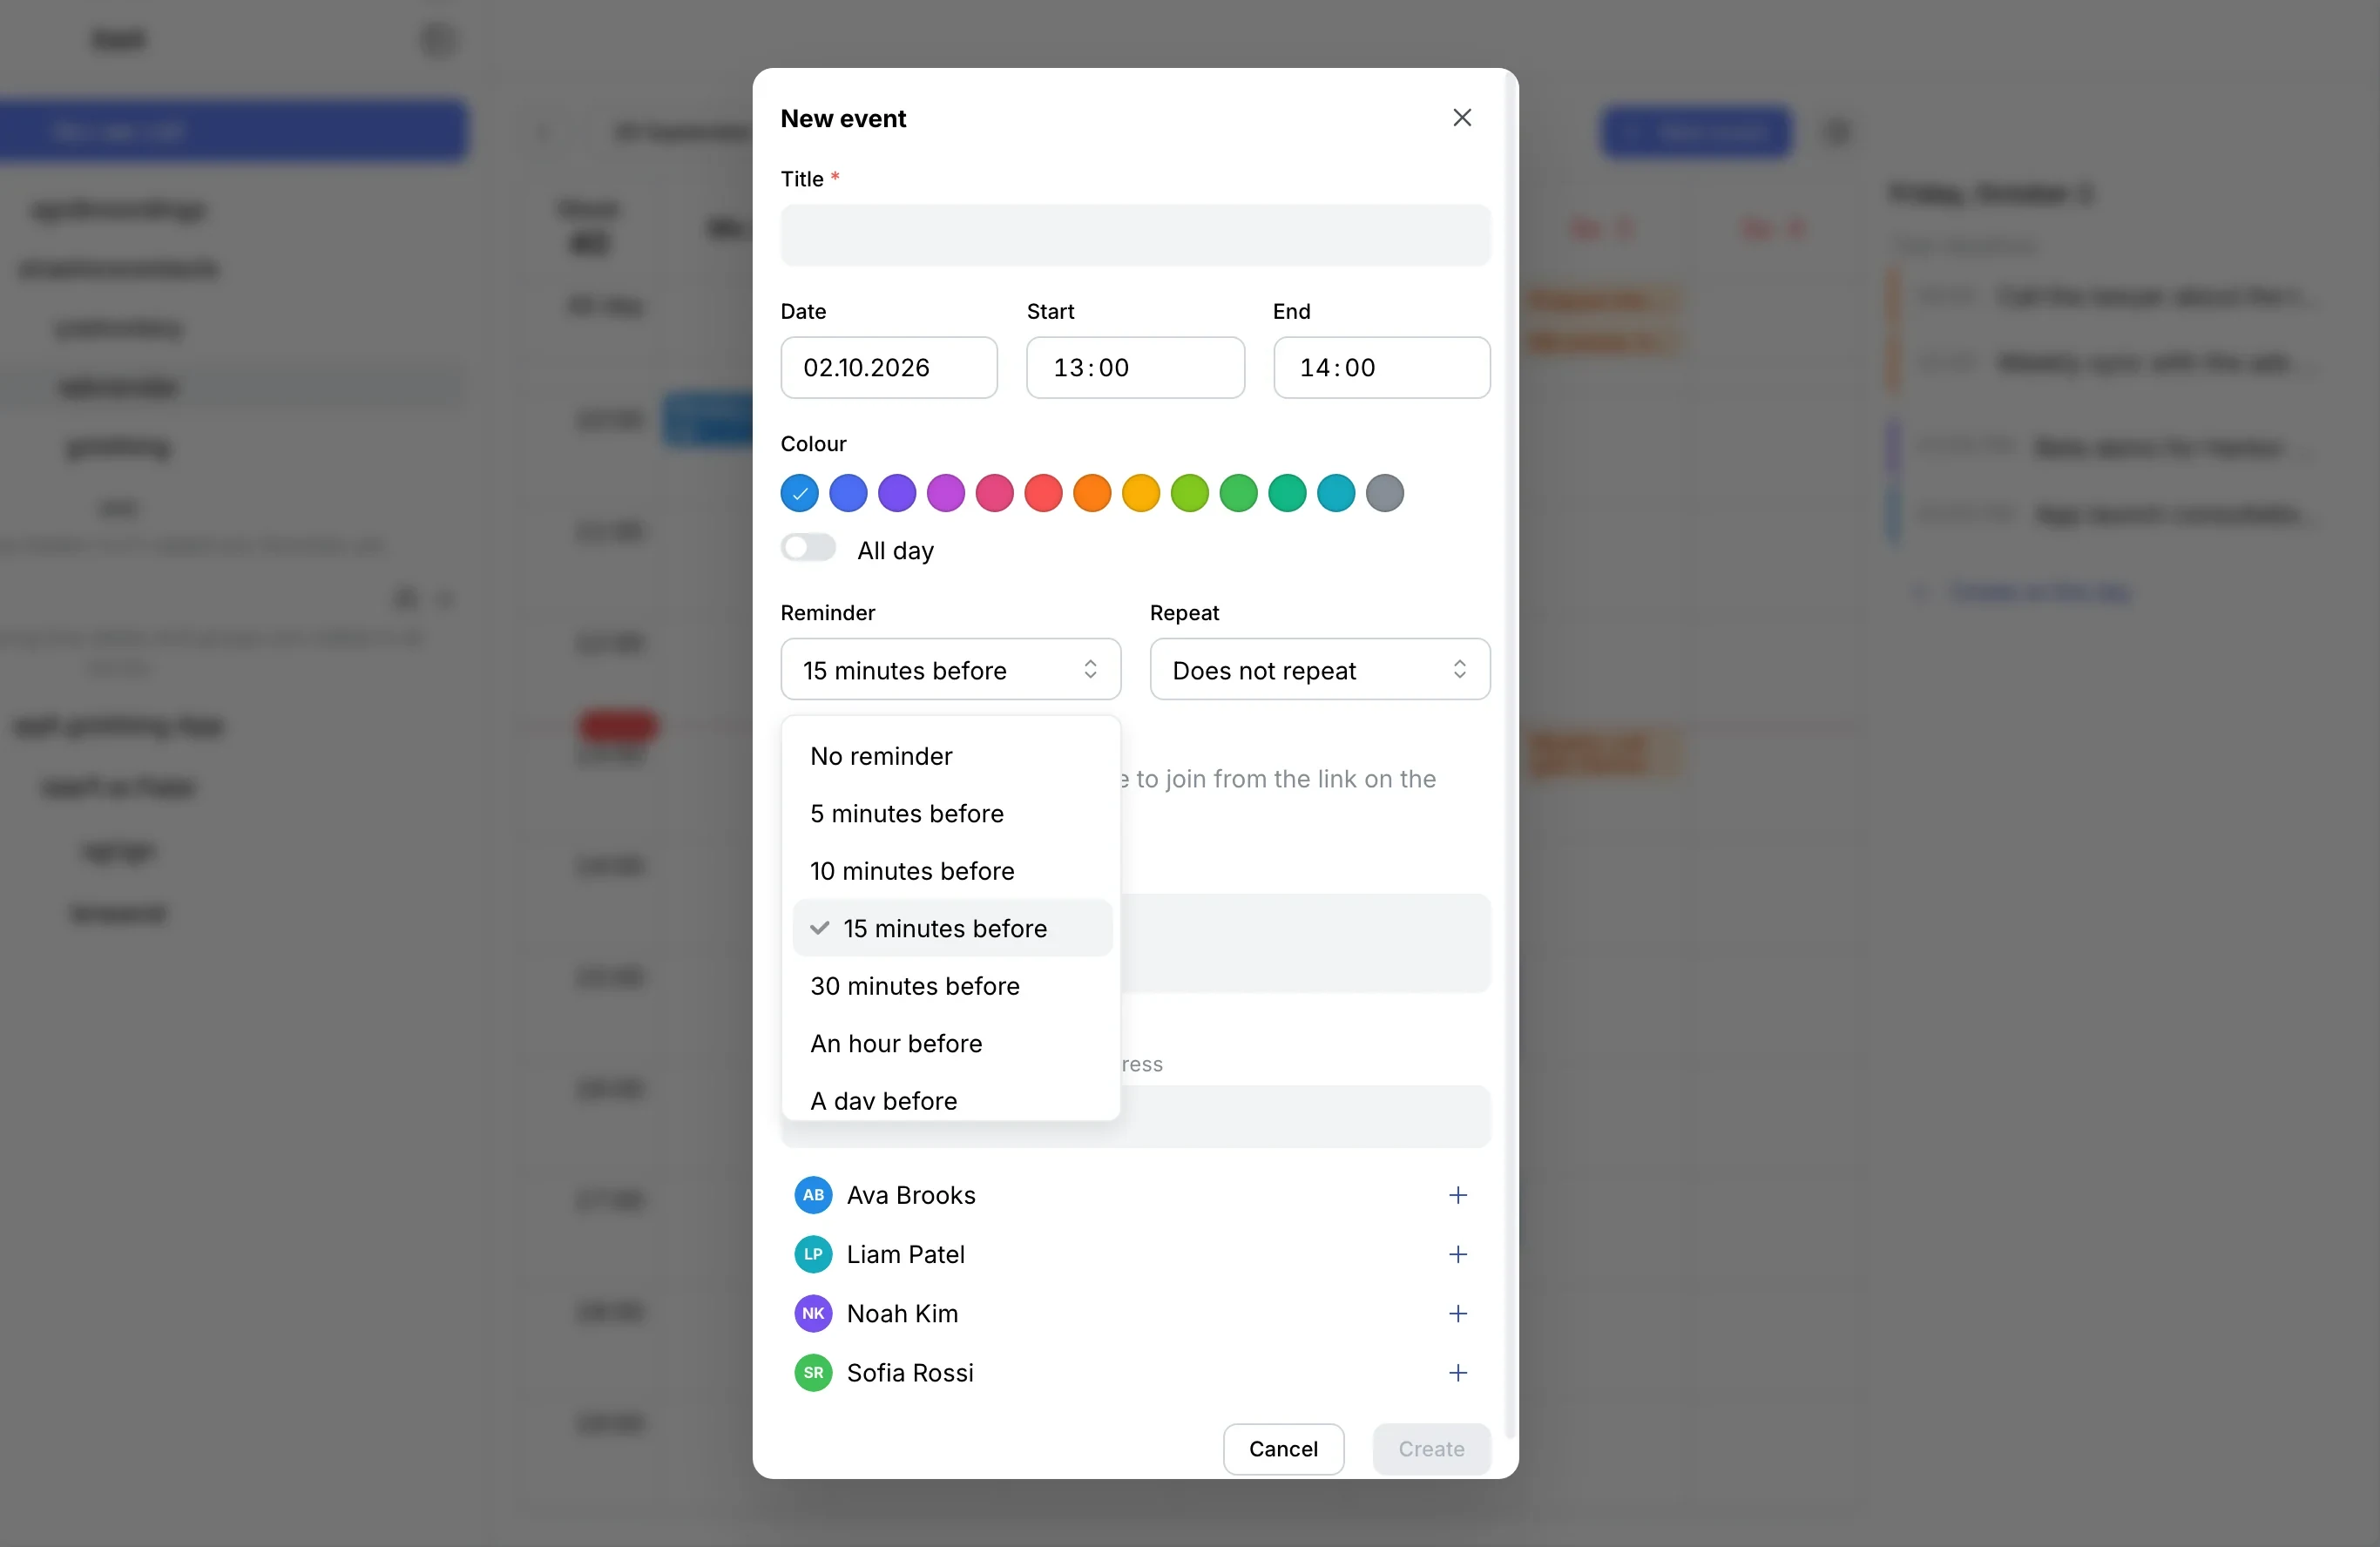Screen dimensions: 2380x1547
Task: Pick the lime green colour swatch
Action: click(x=1189, y=493)
